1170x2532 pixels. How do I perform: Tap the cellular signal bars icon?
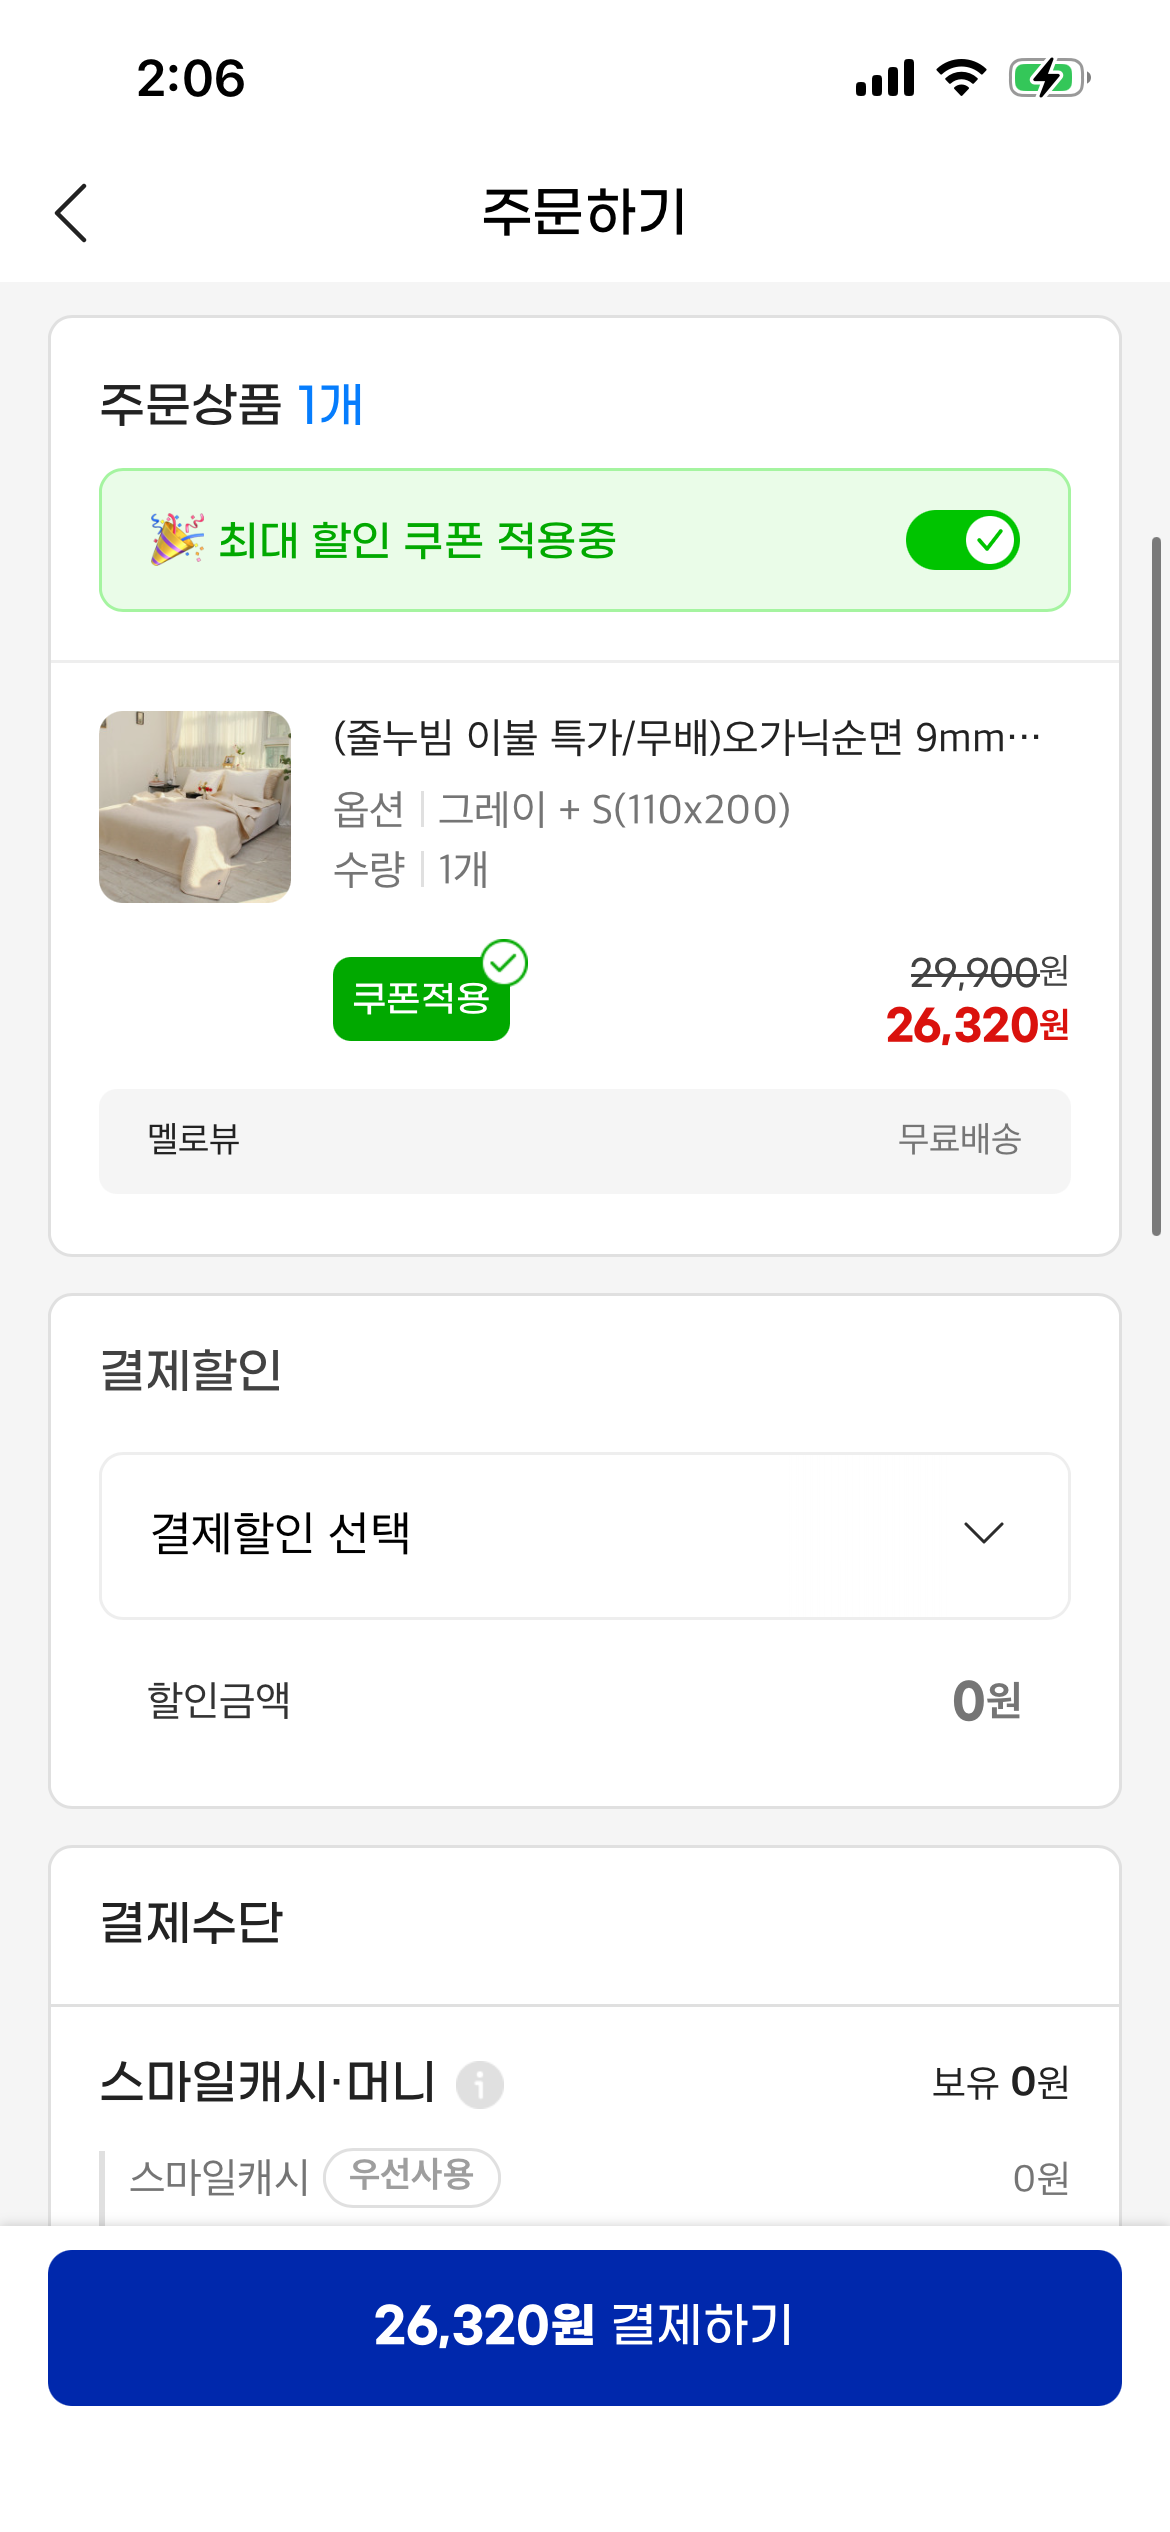885,78
